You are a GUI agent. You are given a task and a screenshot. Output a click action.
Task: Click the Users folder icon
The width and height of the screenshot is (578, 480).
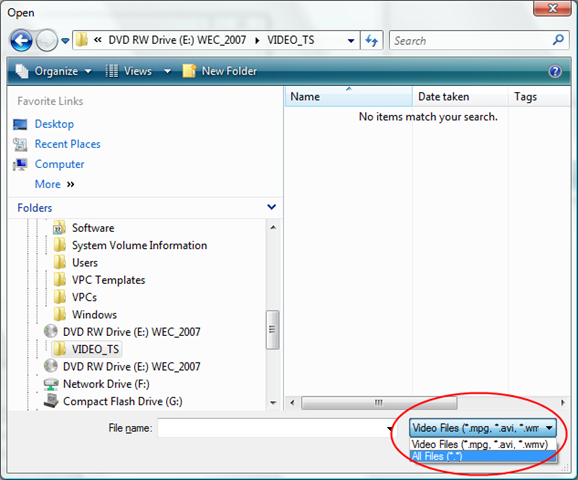(x=59, y=262)
